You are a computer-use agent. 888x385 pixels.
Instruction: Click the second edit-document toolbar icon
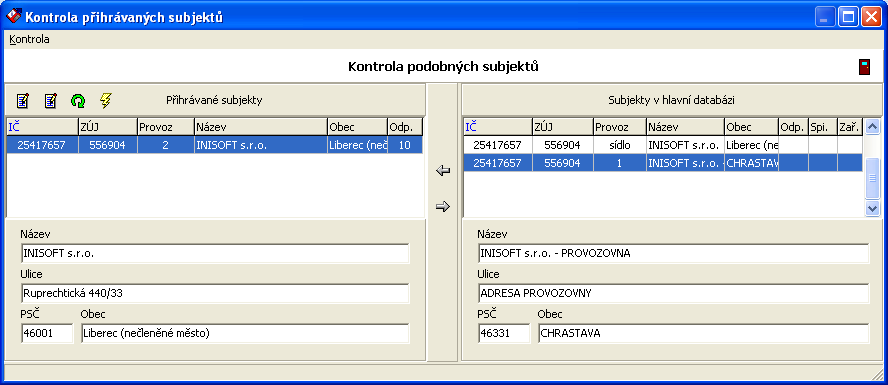[x=50, y=101]
